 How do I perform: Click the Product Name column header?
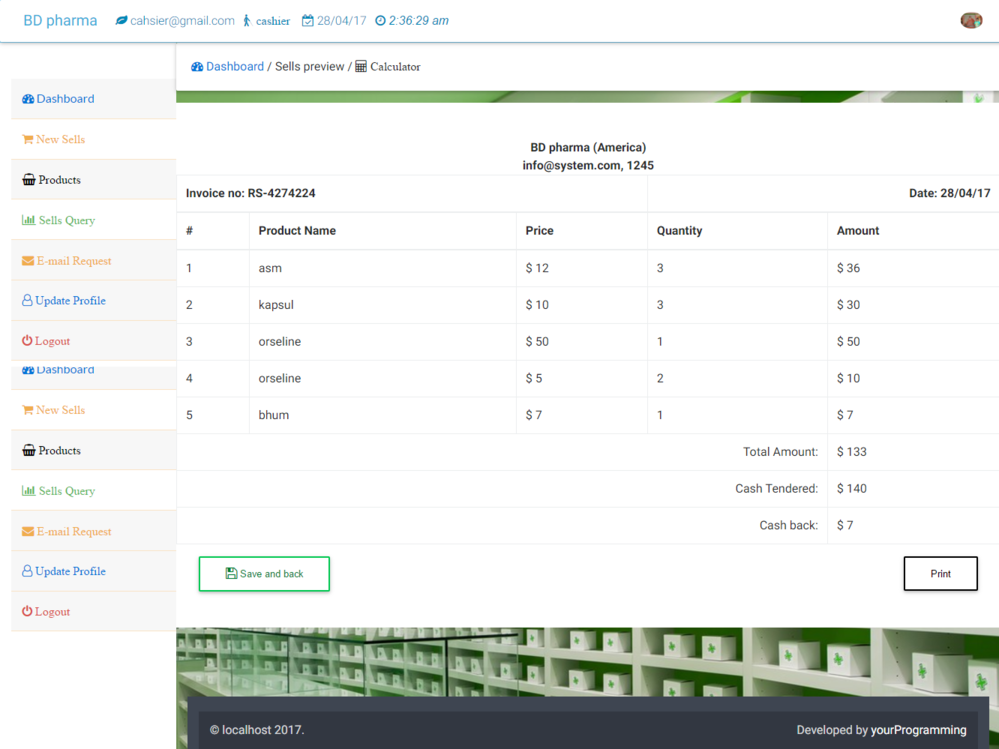(297, 231)
